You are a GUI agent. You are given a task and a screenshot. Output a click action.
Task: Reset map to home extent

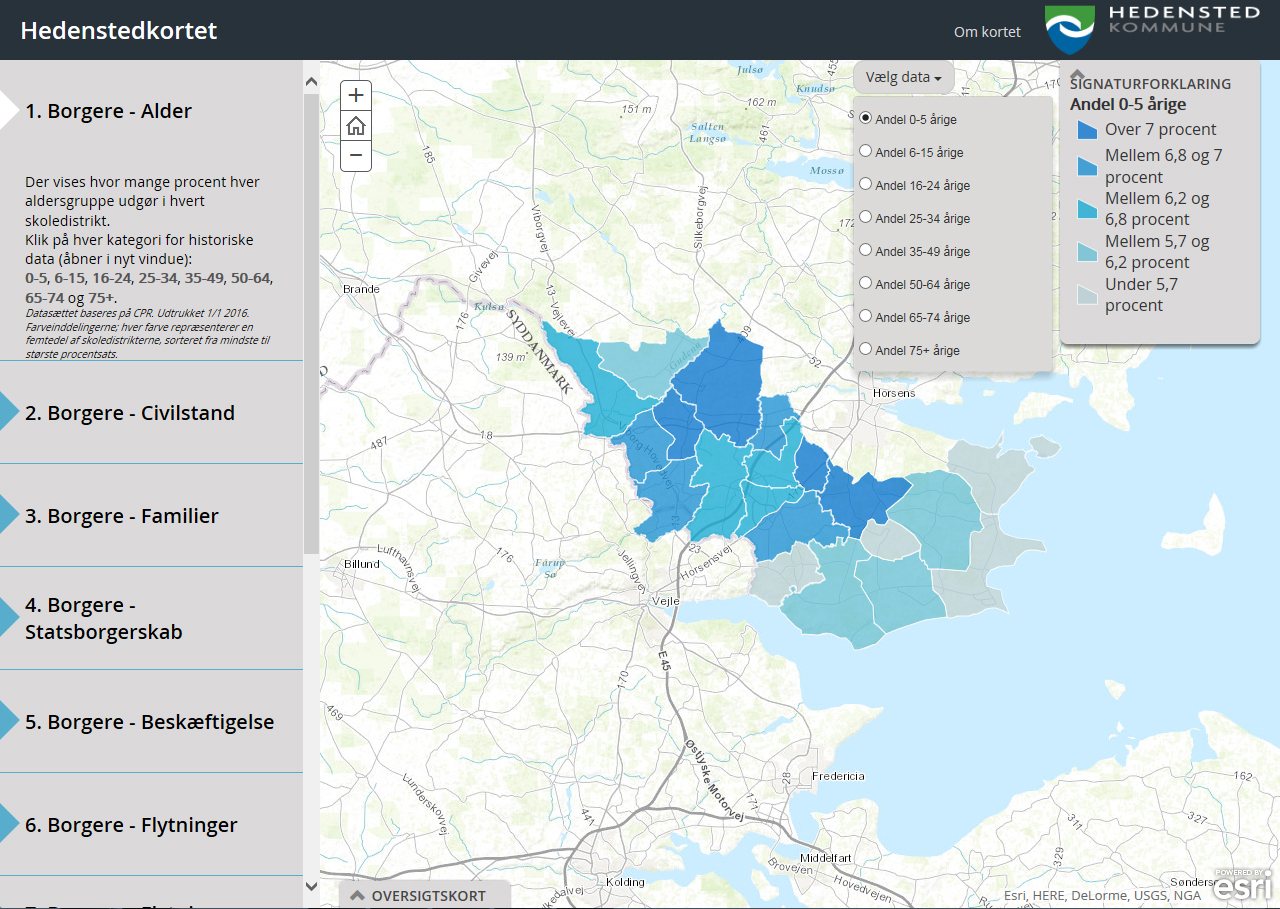pyautogui.click(x=356, y=126)
